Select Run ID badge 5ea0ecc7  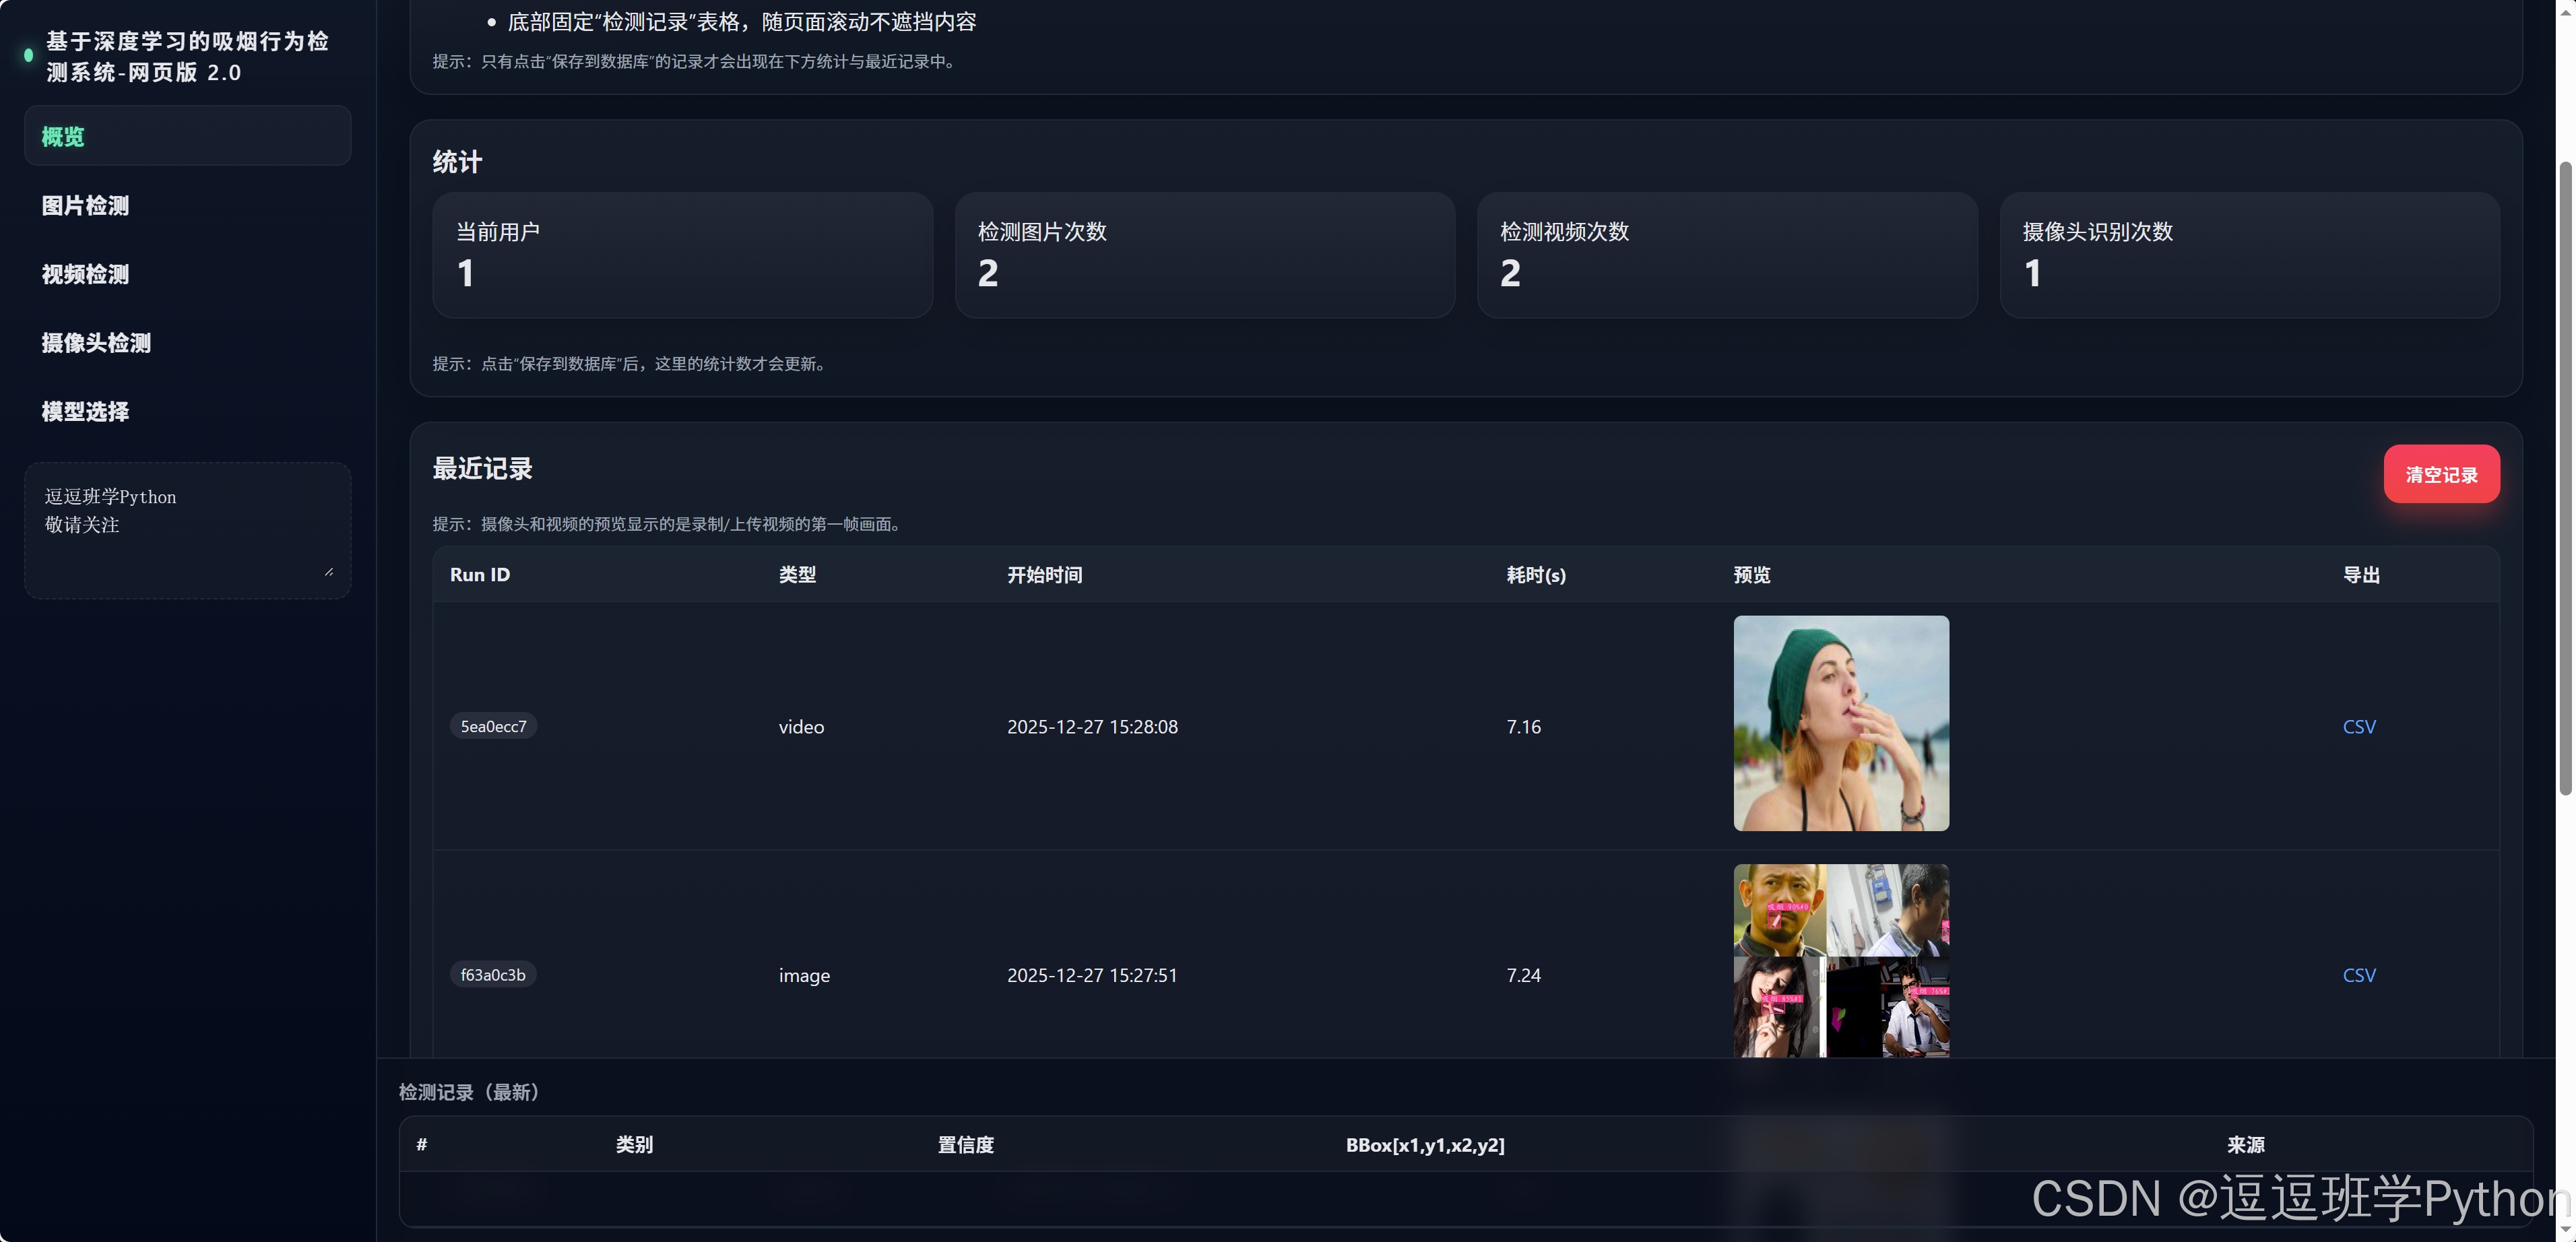493,726
